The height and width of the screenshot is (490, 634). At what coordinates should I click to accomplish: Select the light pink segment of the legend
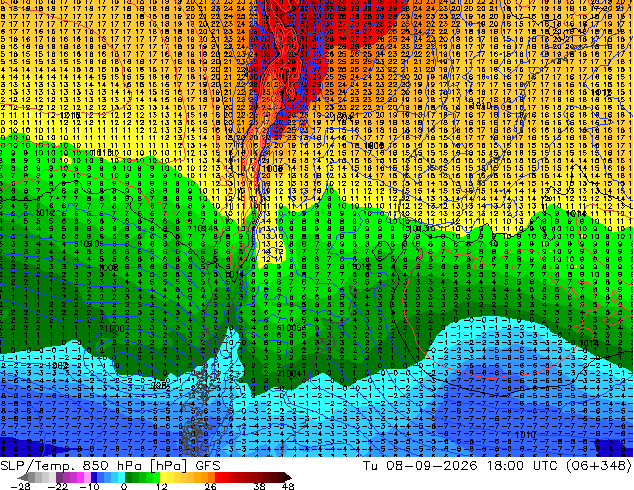[x=87, y=477]
